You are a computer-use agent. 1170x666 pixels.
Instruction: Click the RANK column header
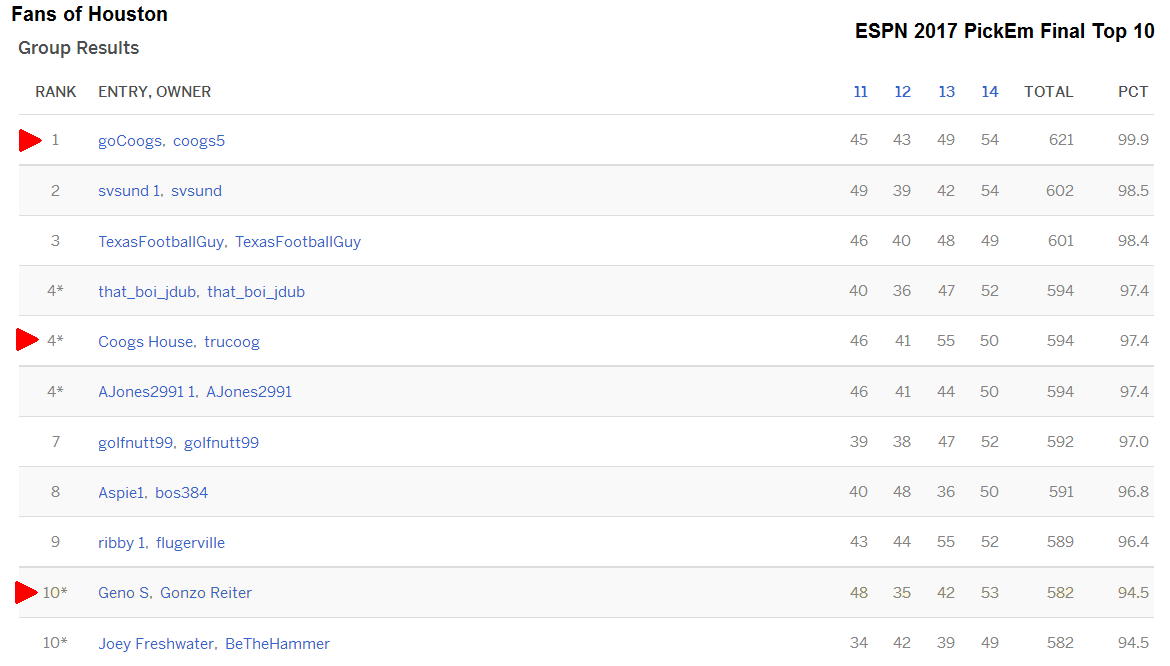(55, 92)
